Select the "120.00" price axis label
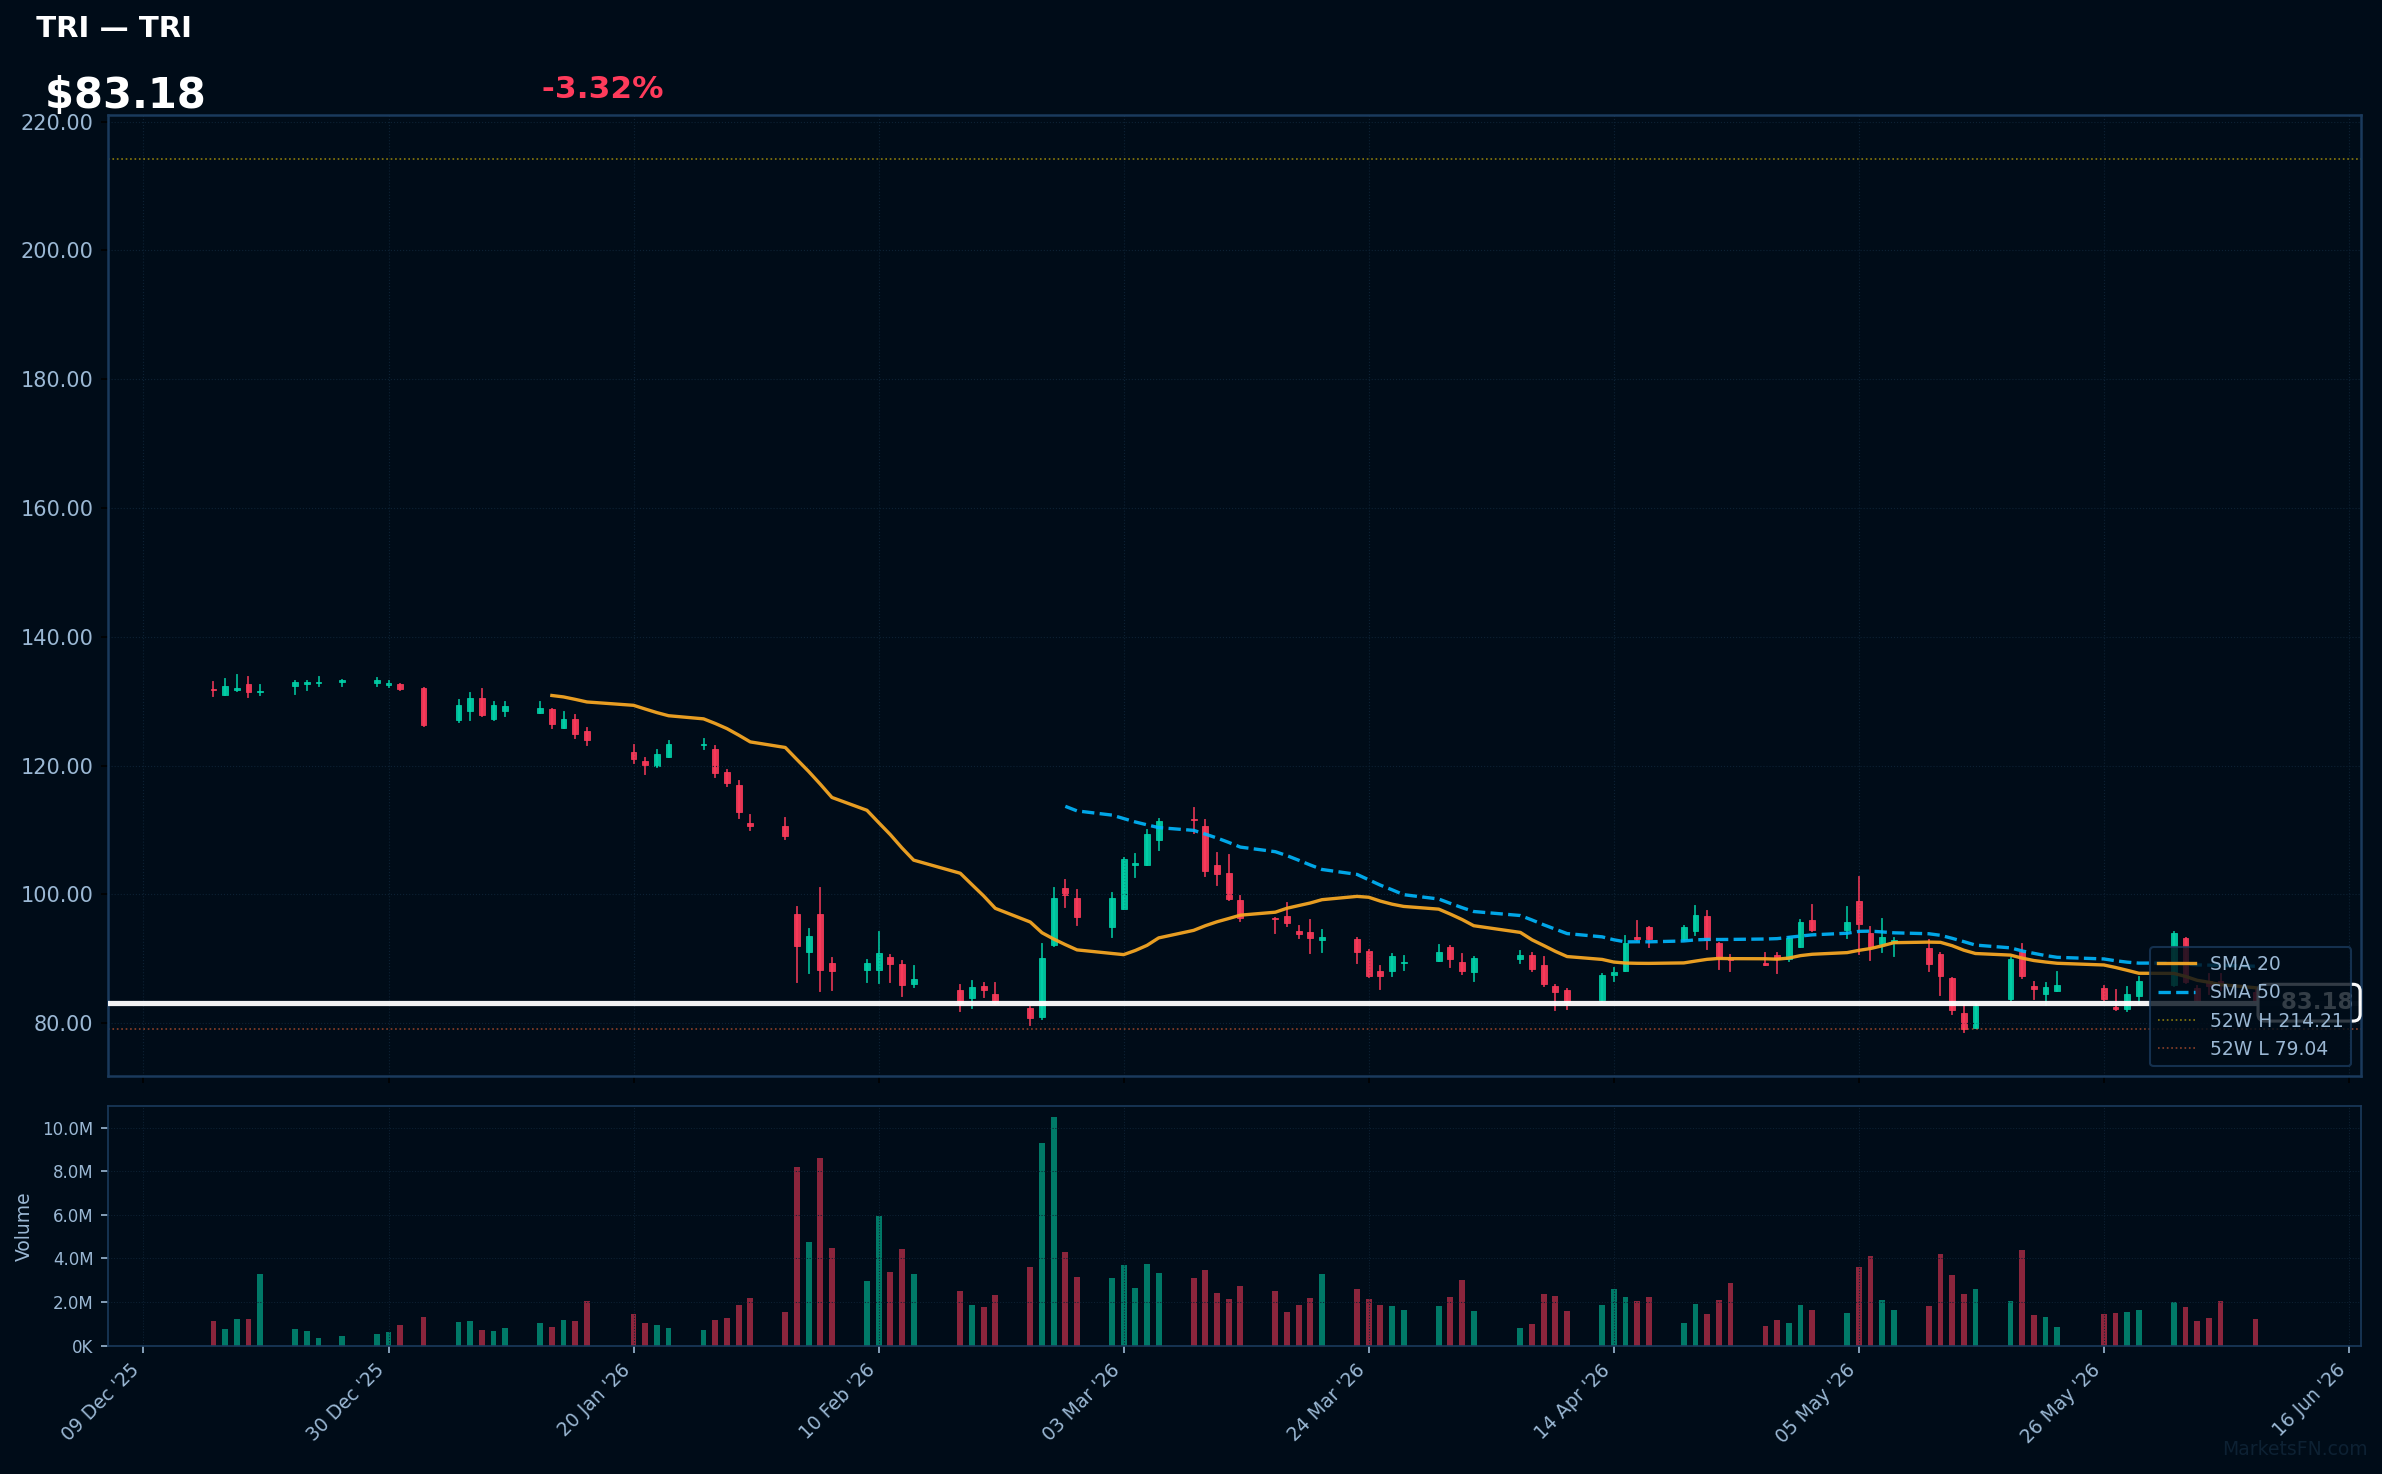The image size is (2382, 1474). pos(57,767)
